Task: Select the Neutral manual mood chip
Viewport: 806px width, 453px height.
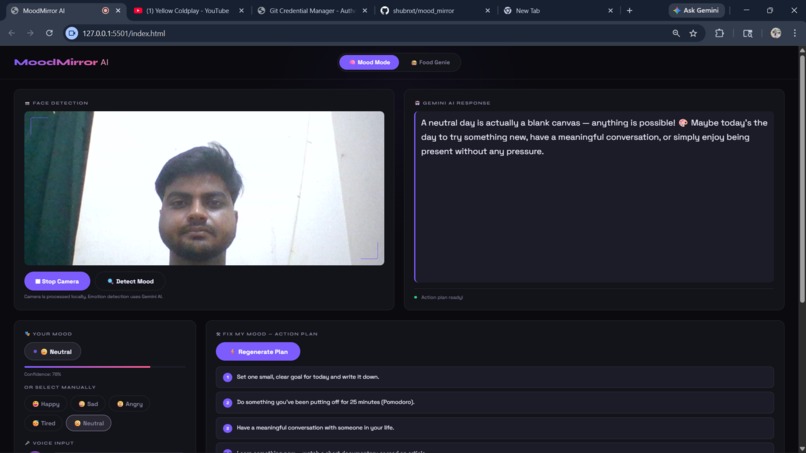Action: (88, 423)
